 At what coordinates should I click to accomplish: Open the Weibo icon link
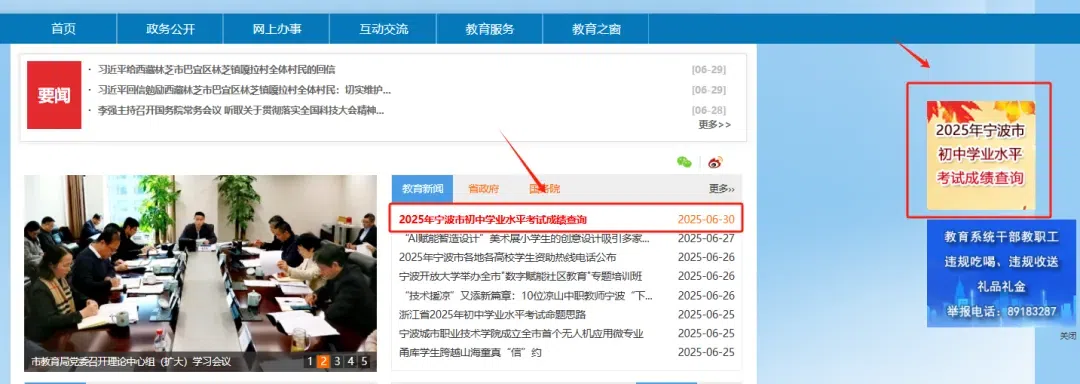(716, 162)
